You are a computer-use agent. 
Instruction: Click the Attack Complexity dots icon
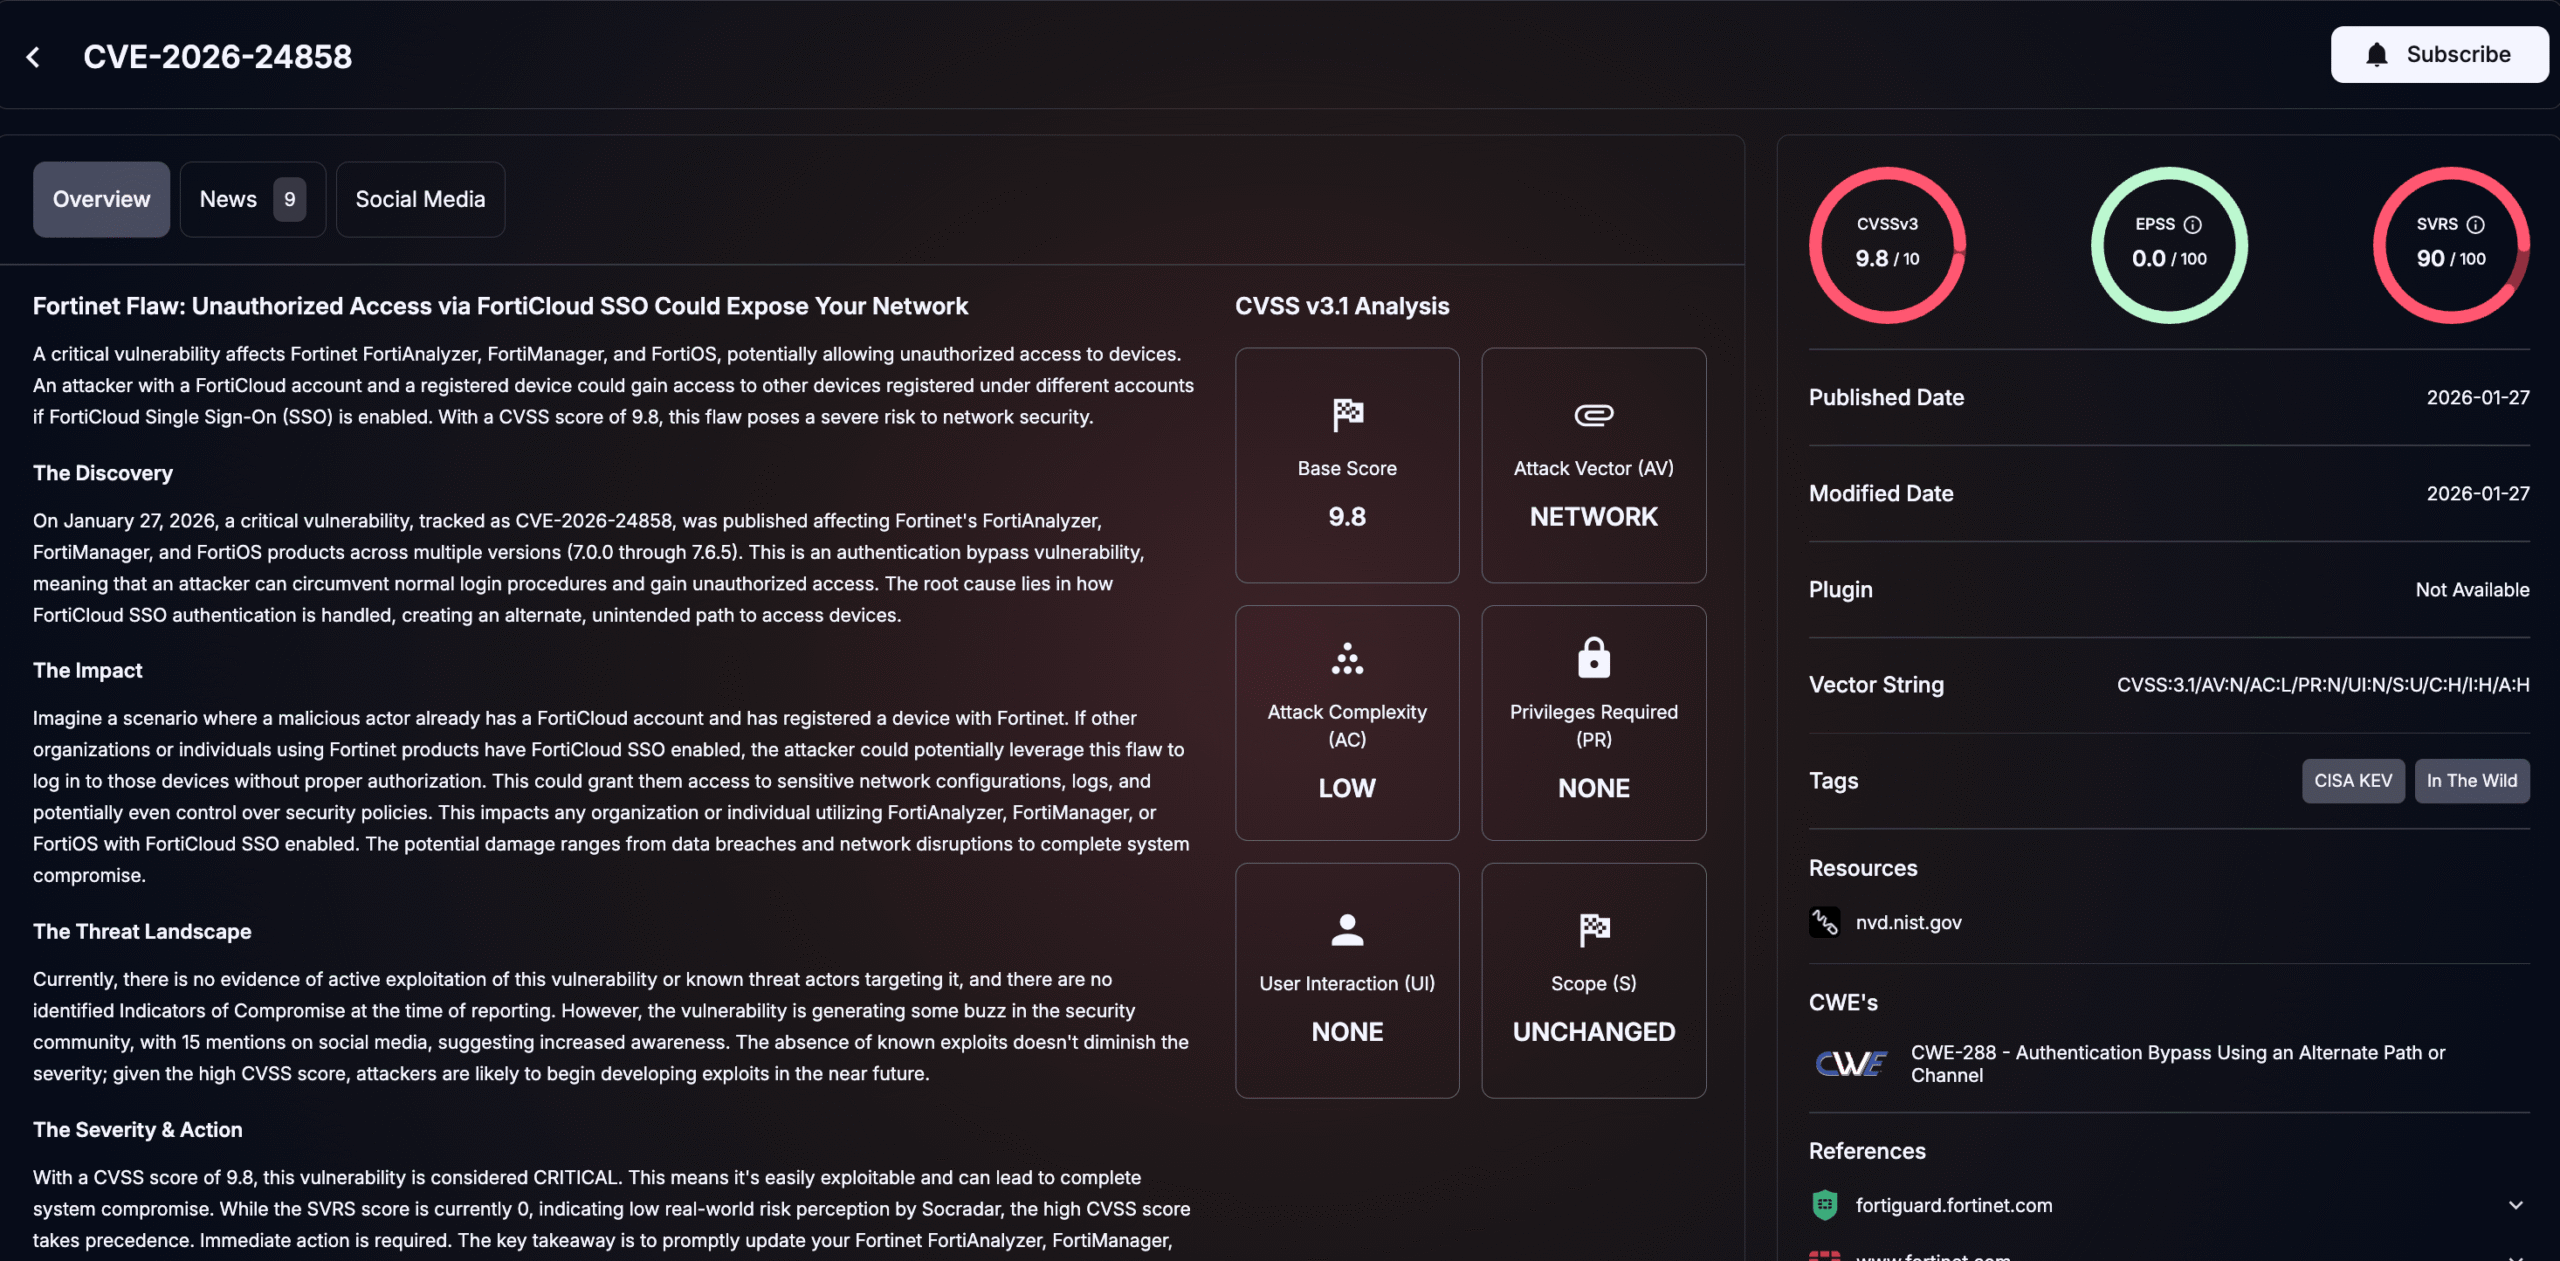pyautogui.click(x=1347, y=658)
